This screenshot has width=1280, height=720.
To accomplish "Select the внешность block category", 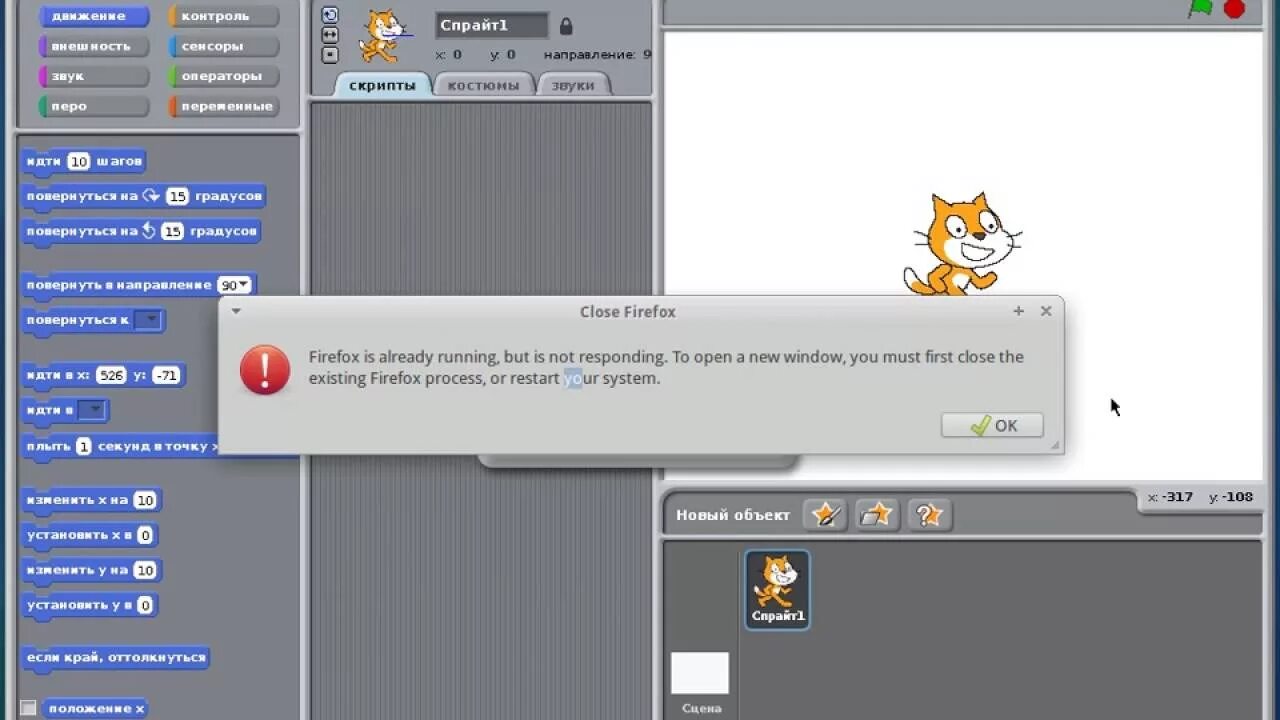I will pos(93,46).
